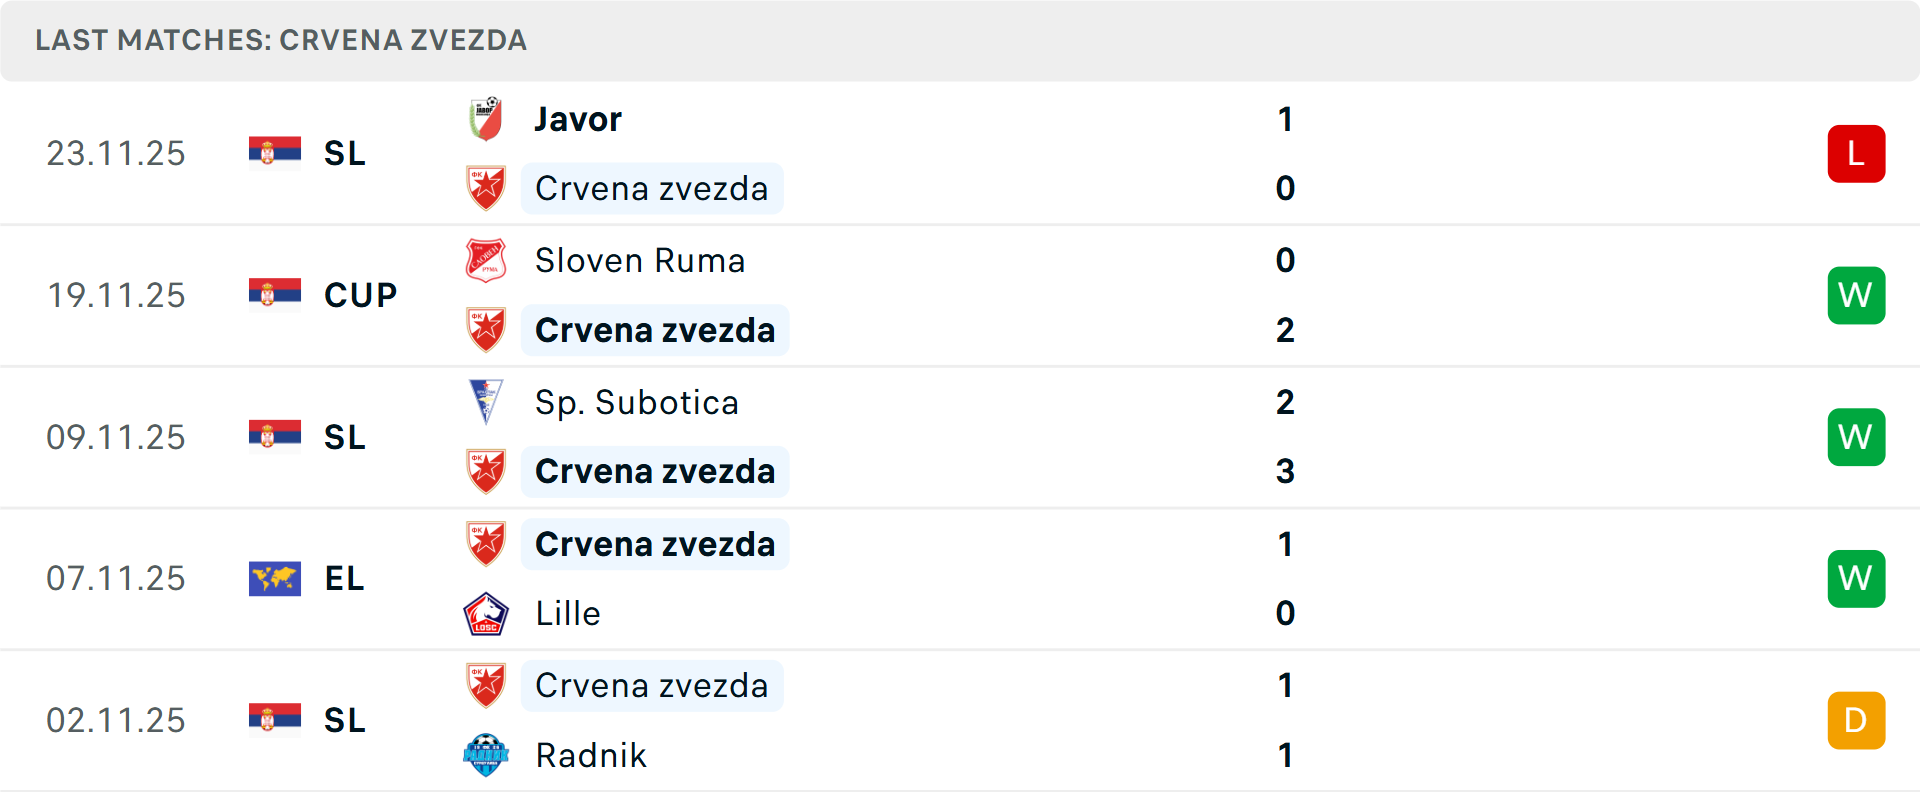This screenshot has width=1920, height=792.
Task: Open the Radnik match row details
Action: coord(1100,720)
